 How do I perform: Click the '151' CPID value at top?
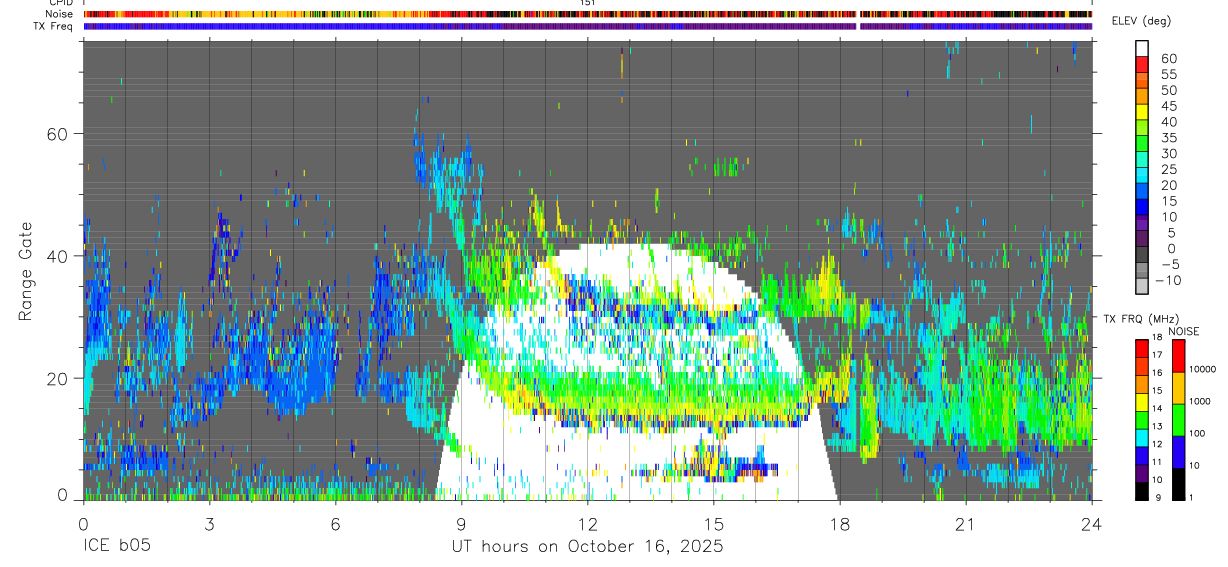coord(587,3)
